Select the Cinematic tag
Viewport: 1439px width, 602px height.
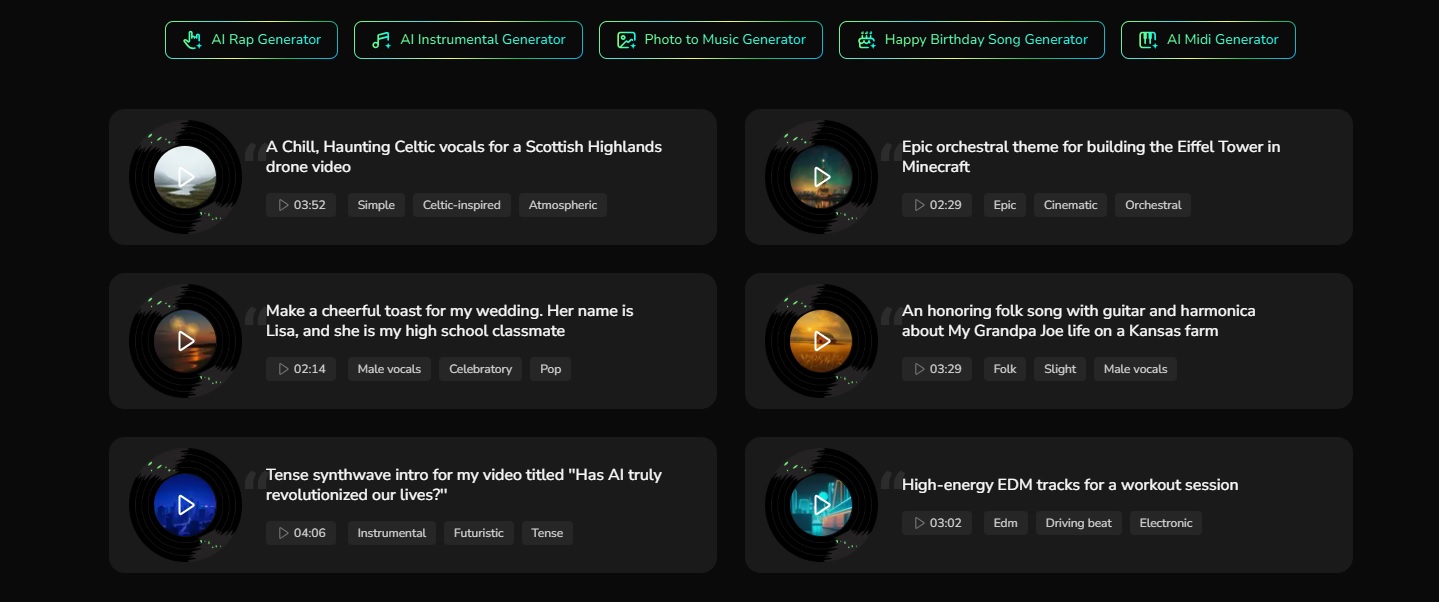pos(1070,205)
